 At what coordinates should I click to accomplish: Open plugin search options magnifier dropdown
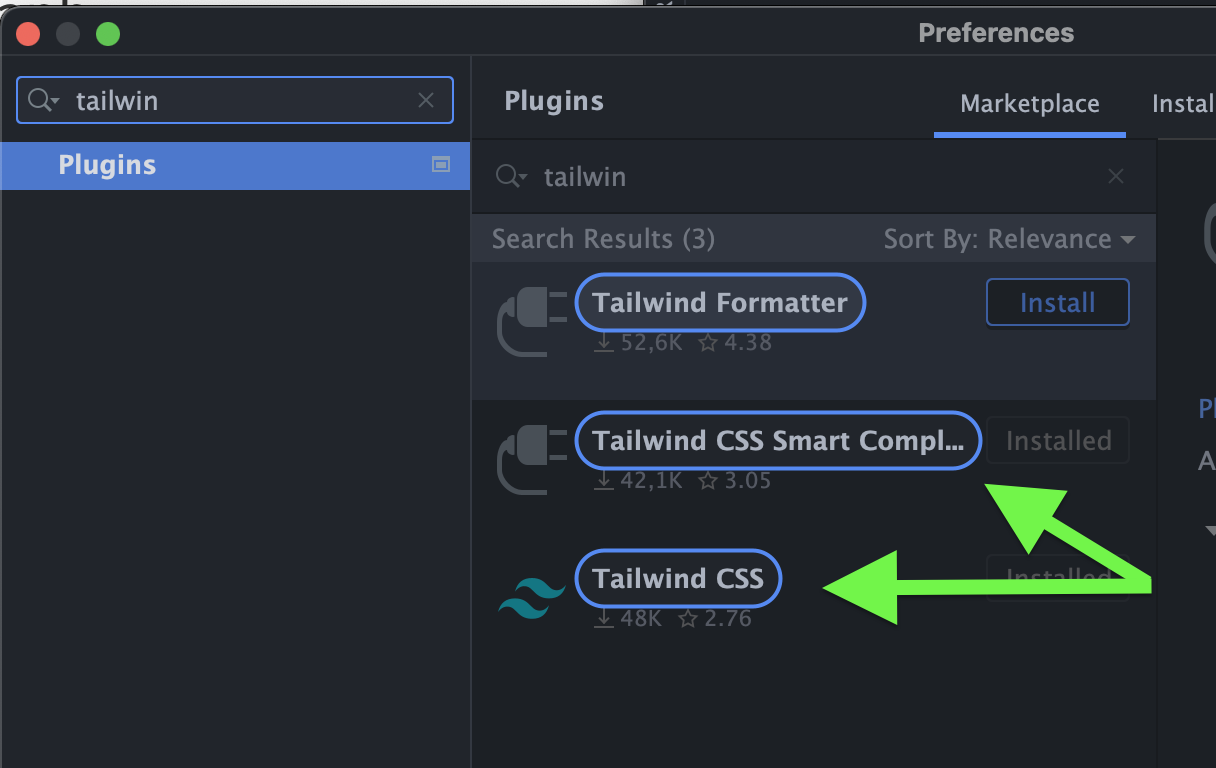click(511, 177)
